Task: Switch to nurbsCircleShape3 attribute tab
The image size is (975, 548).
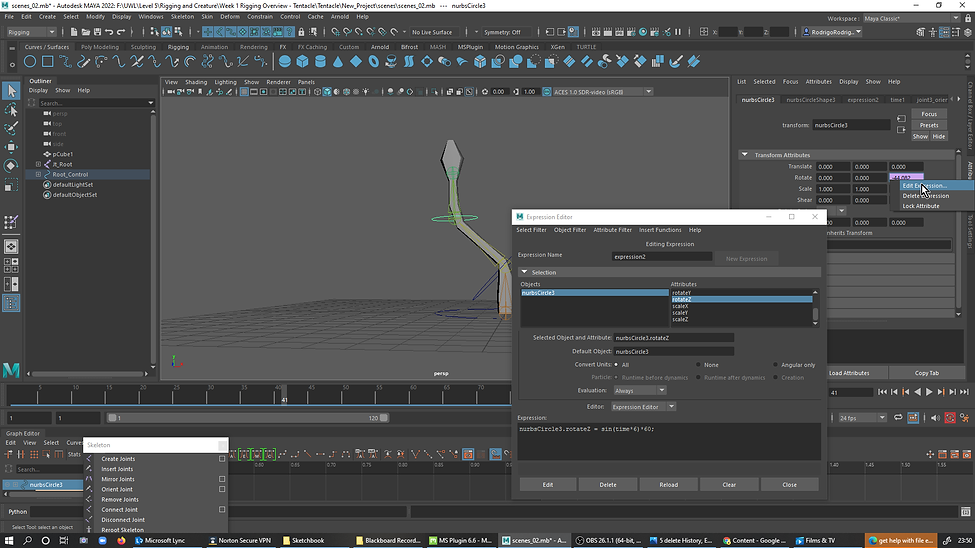Action: click(x=811, y=100)
